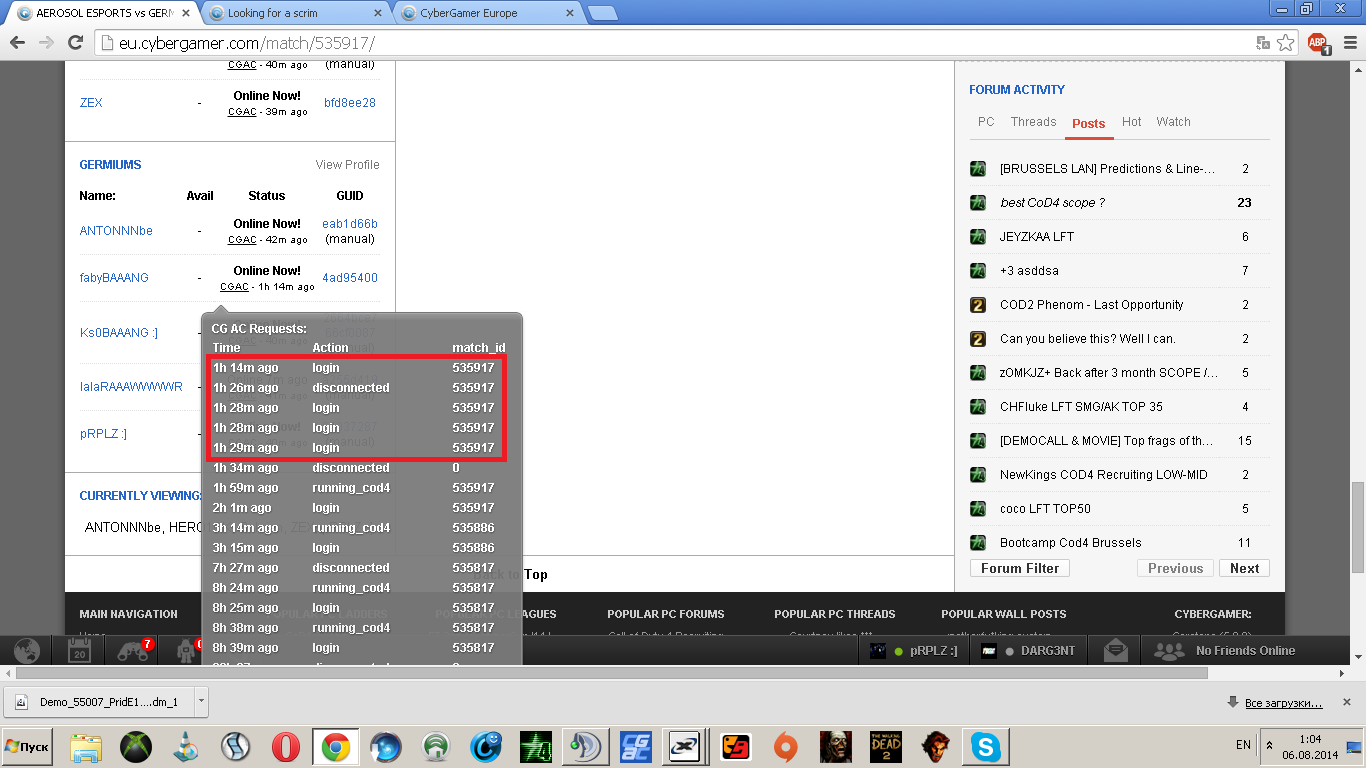This screenshot has width=1366, height=768.
Task: Open the DARG3NT chat tab
Action: point(1029,650)
